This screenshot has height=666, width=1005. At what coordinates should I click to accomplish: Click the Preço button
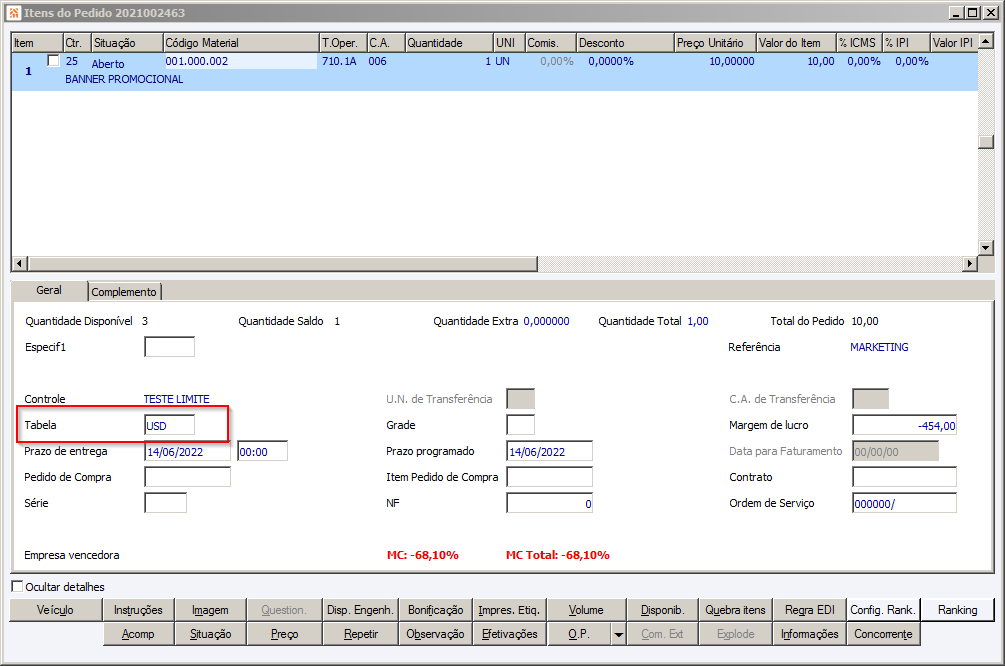[285, 635]
